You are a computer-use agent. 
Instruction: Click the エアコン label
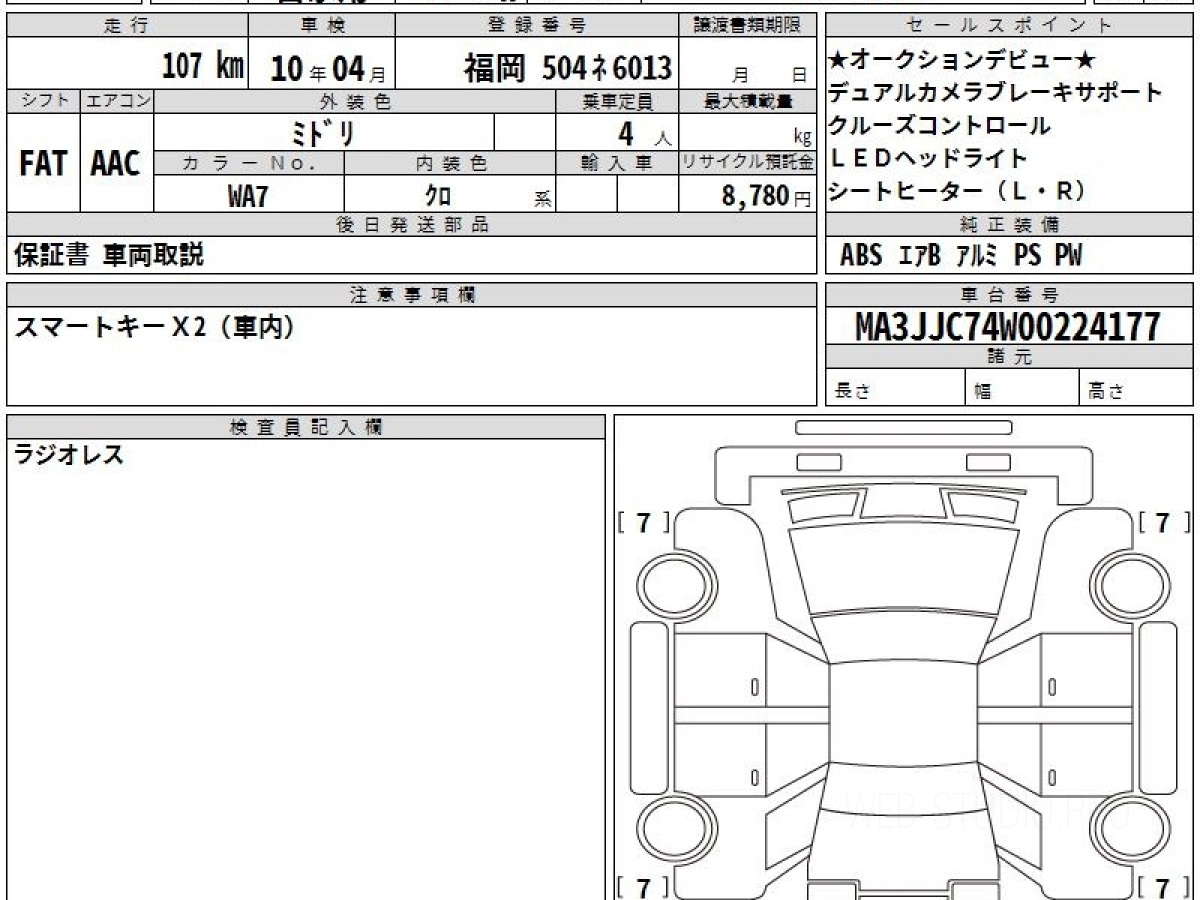pyautogui.click(x=117, y=101)
